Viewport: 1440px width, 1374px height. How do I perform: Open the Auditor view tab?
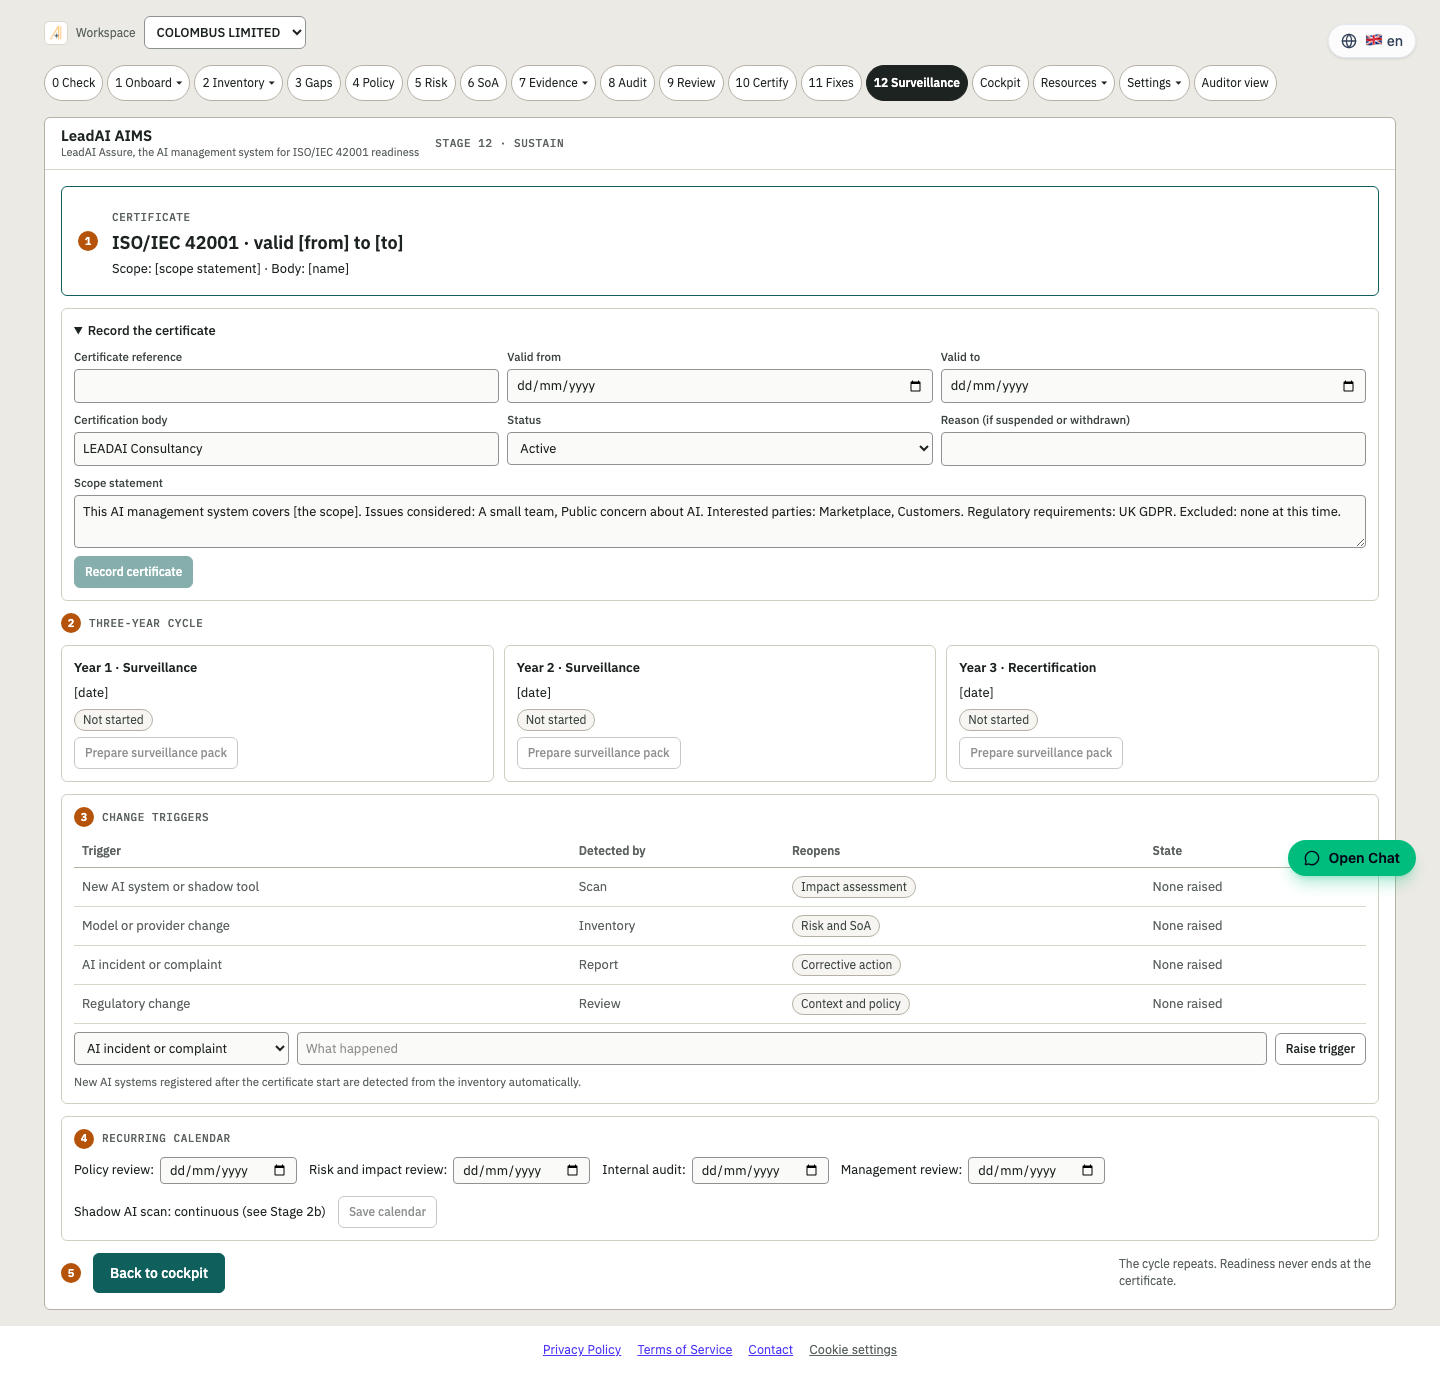[x=1235, y=83]
